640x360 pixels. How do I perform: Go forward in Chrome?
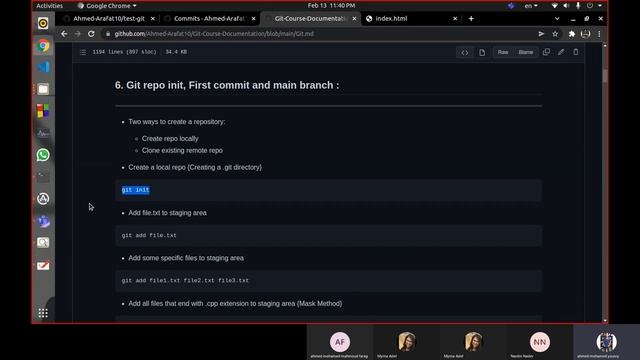coord(78,34)
